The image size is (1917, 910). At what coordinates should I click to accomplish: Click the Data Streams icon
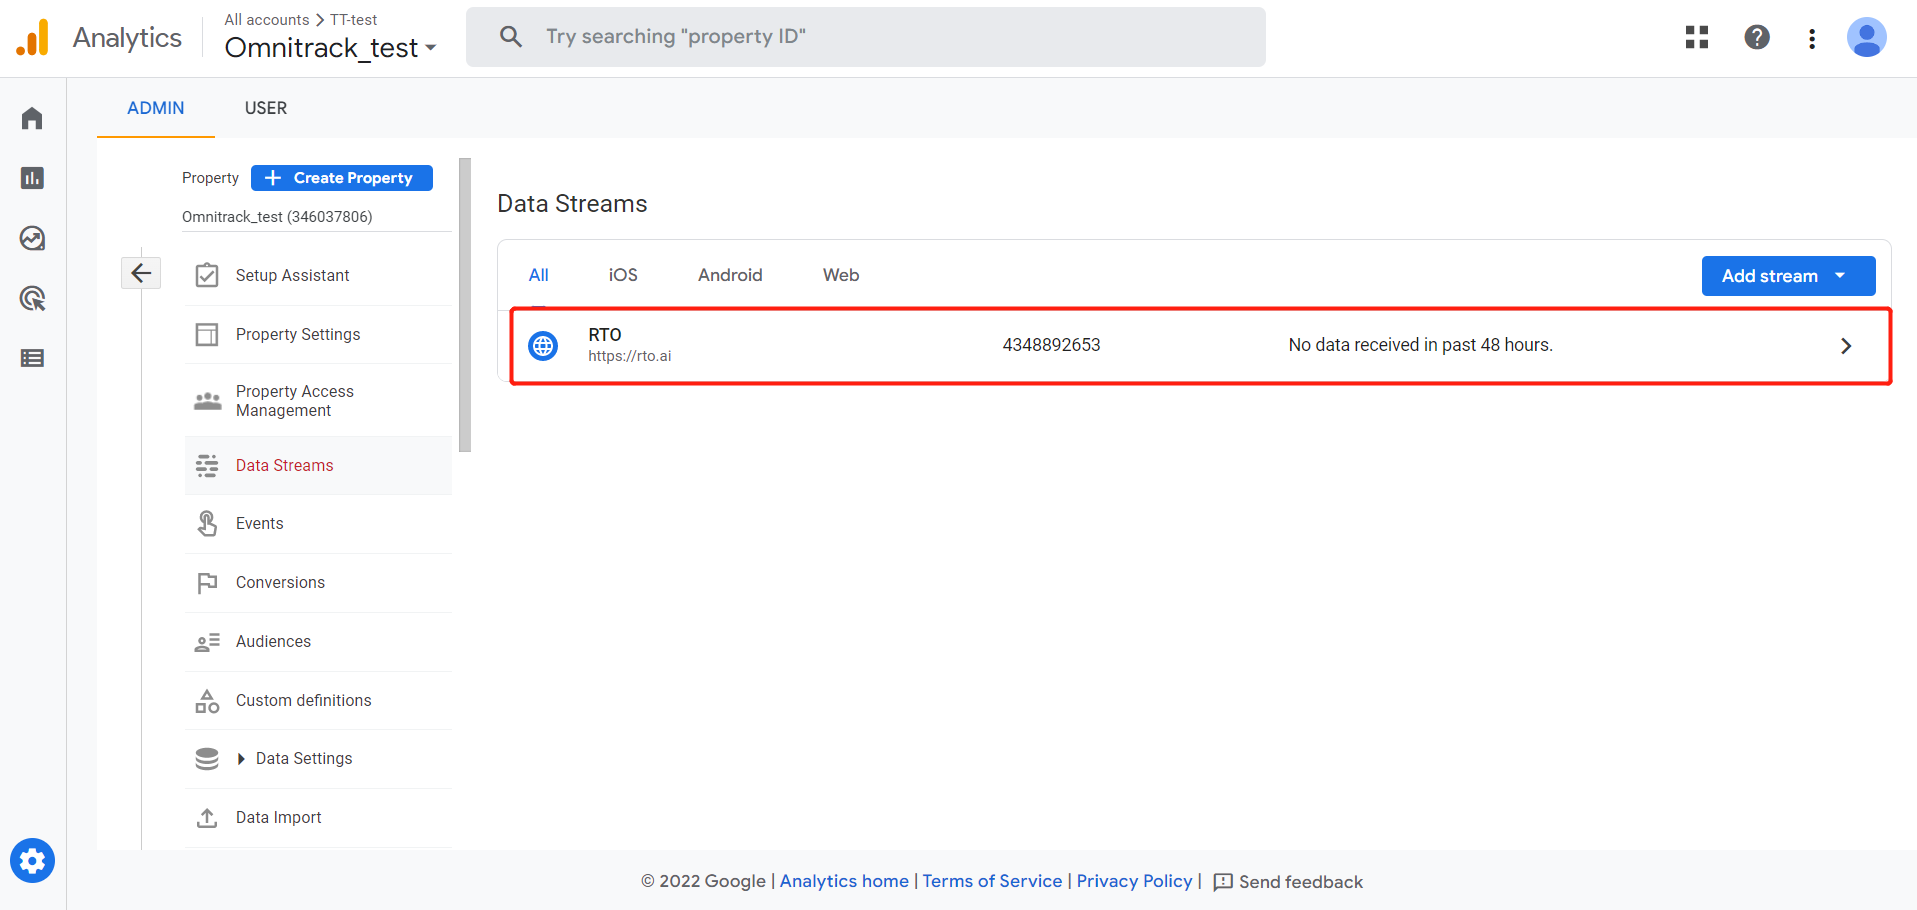[x=207, y=465]
